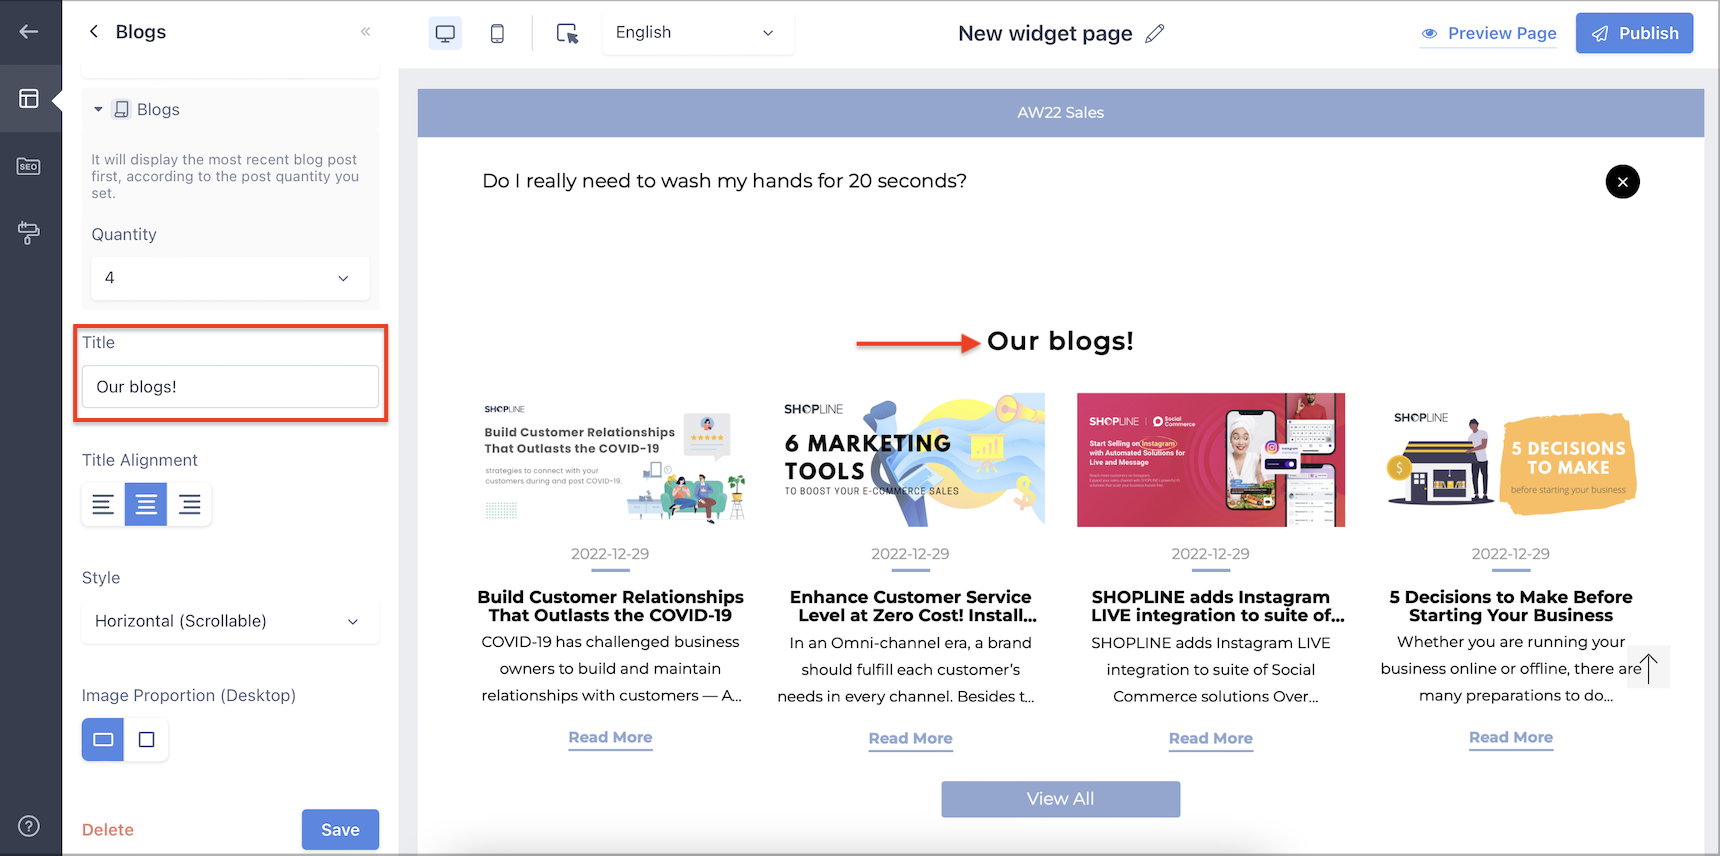1720x856 pixels.
Task: Open Build Customer Relationships blog thumbnail
Action: click(x=610, y=460)
